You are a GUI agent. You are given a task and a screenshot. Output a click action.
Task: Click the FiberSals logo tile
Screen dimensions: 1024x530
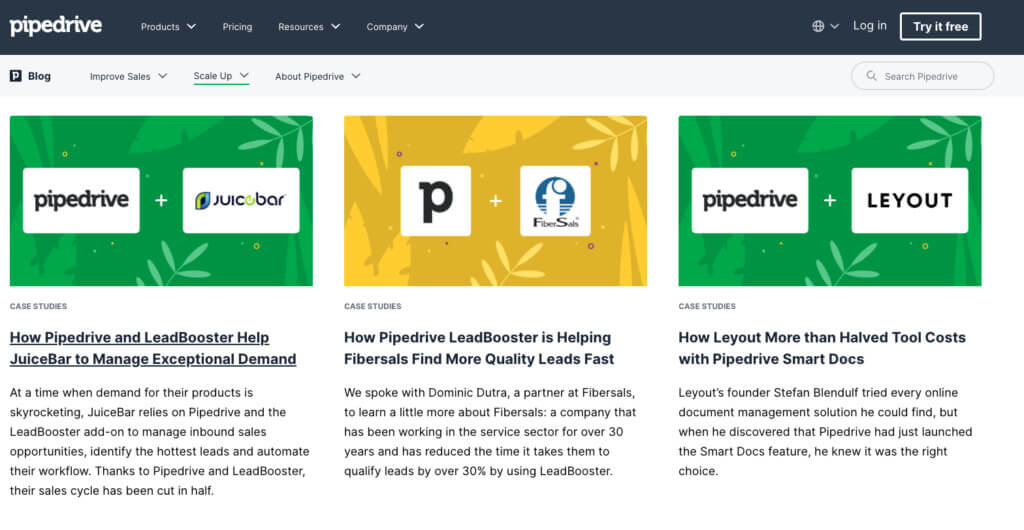555,200
